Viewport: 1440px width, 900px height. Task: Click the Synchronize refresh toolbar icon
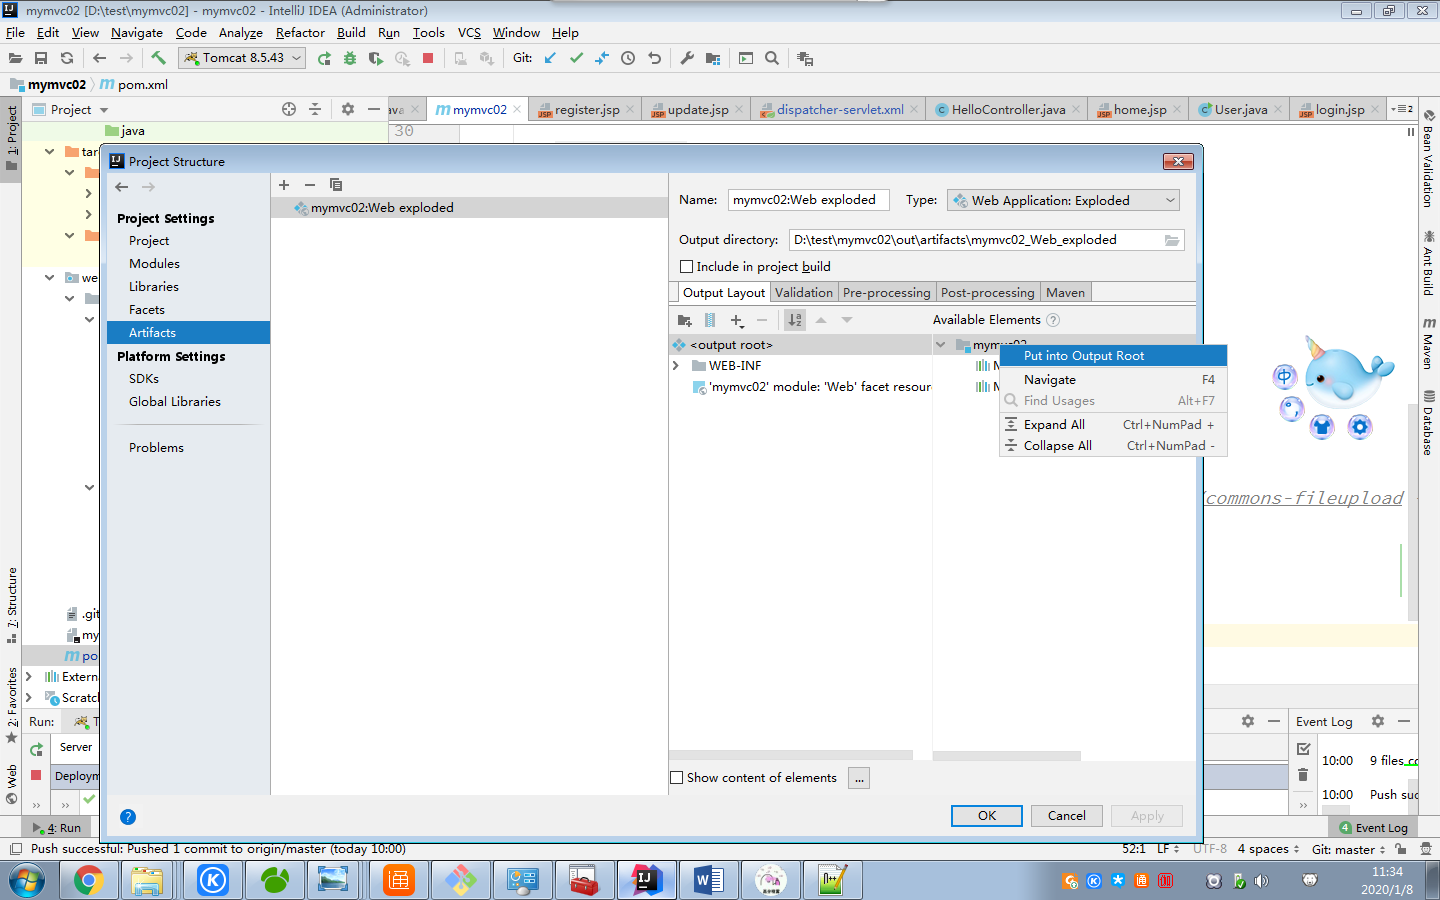(x=67, y=58)
